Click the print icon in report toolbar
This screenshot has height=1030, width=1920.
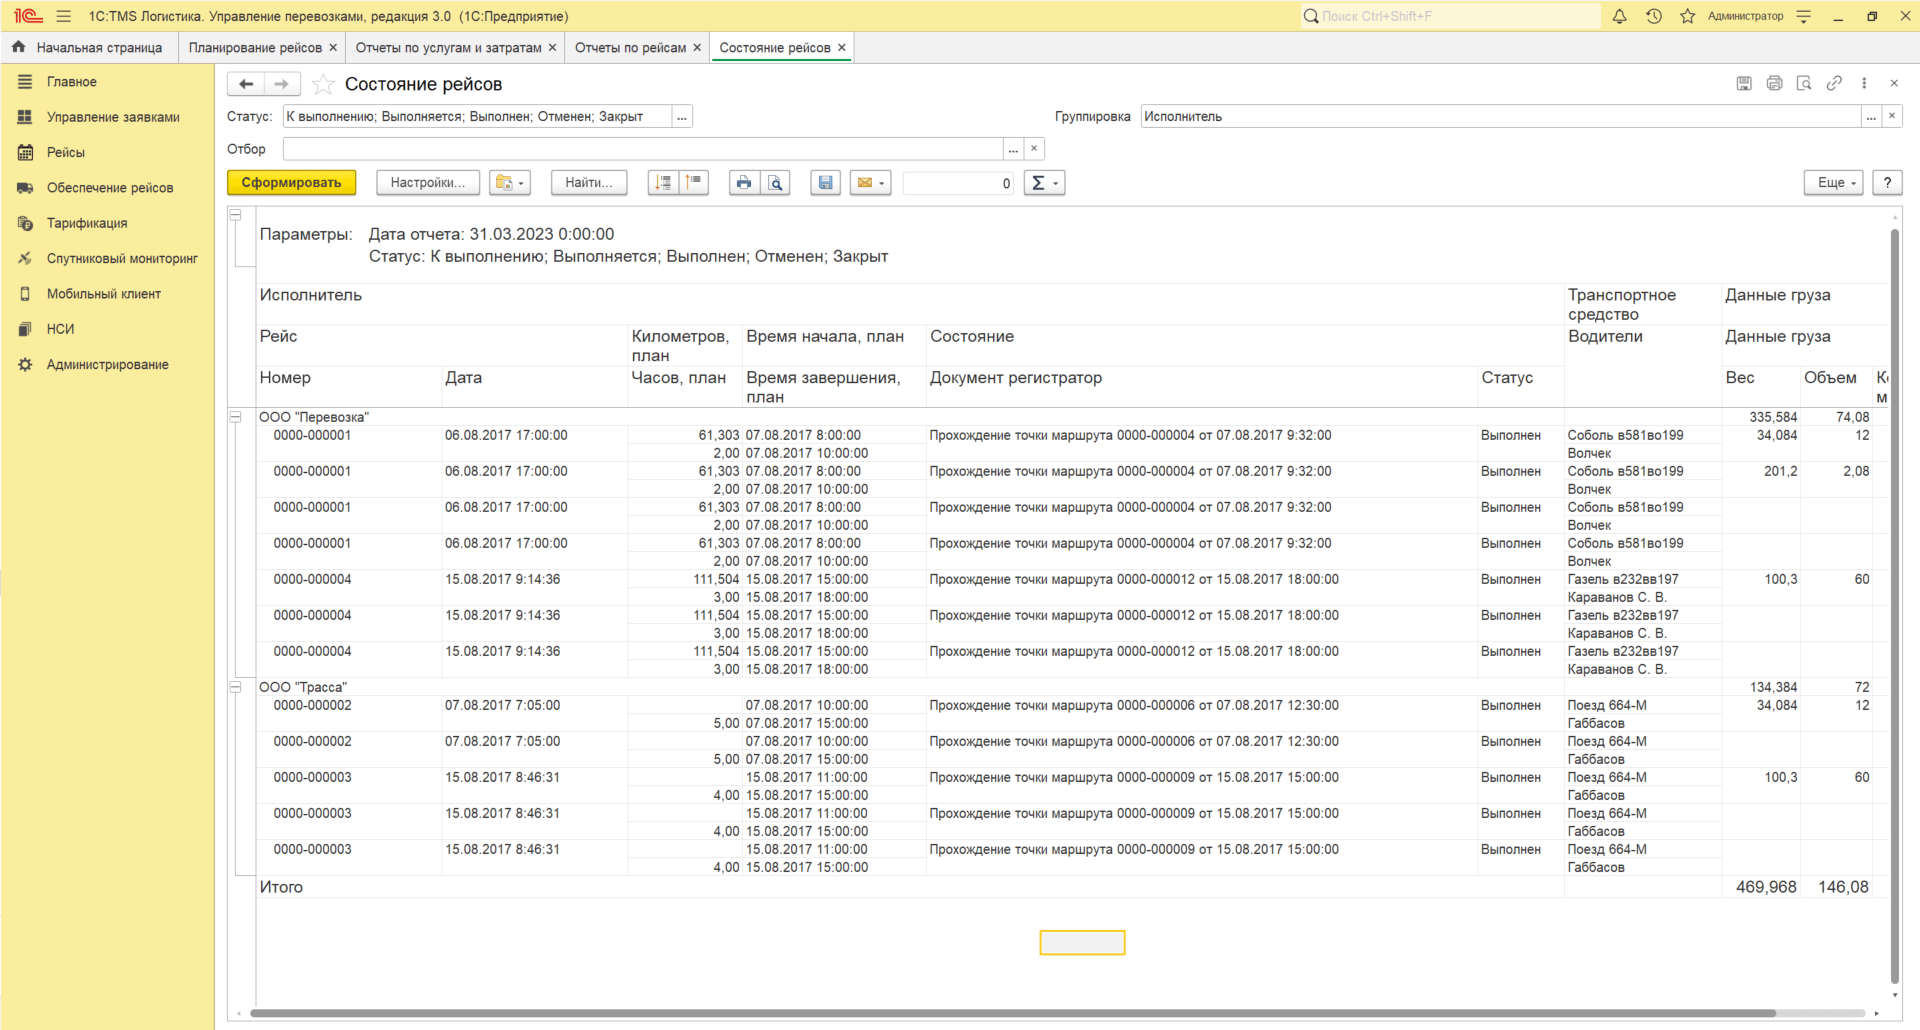[x=743, y=183]
